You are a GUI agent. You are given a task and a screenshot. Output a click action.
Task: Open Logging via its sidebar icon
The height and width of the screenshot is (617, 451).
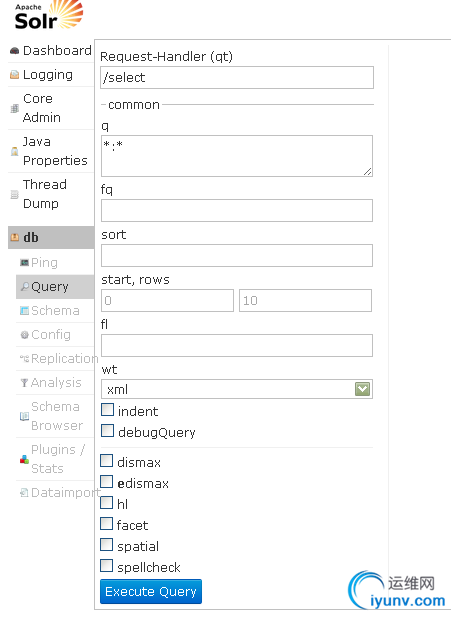tap(15, 75)
